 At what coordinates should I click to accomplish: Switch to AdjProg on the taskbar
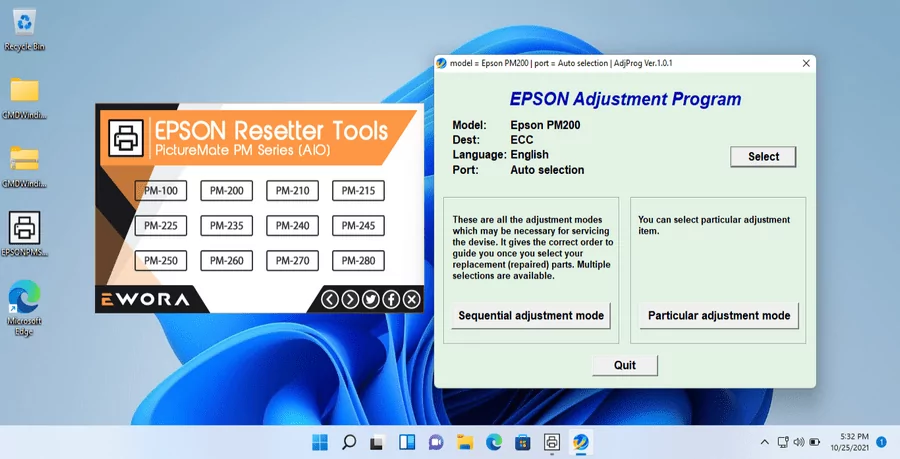click(x=581, y=442)
